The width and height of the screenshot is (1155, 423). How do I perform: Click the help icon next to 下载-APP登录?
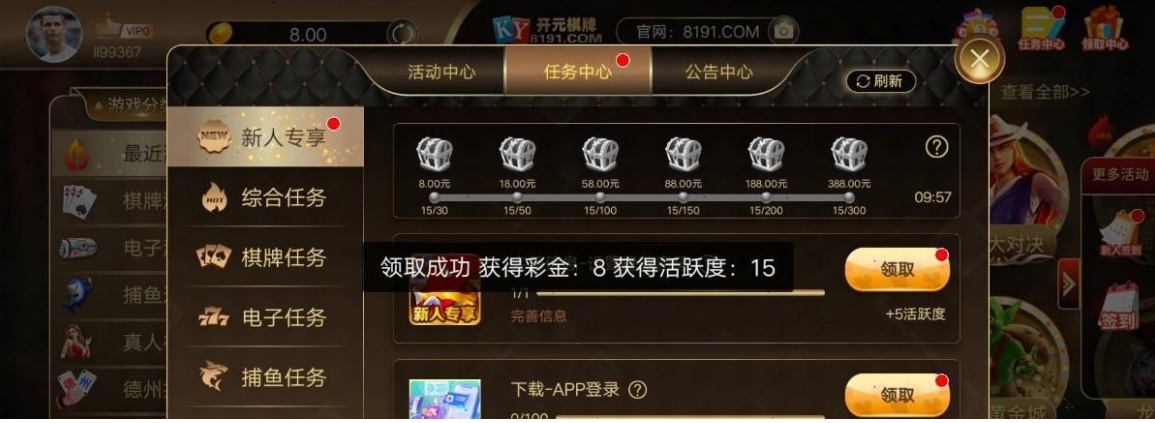tap(638, 390)
